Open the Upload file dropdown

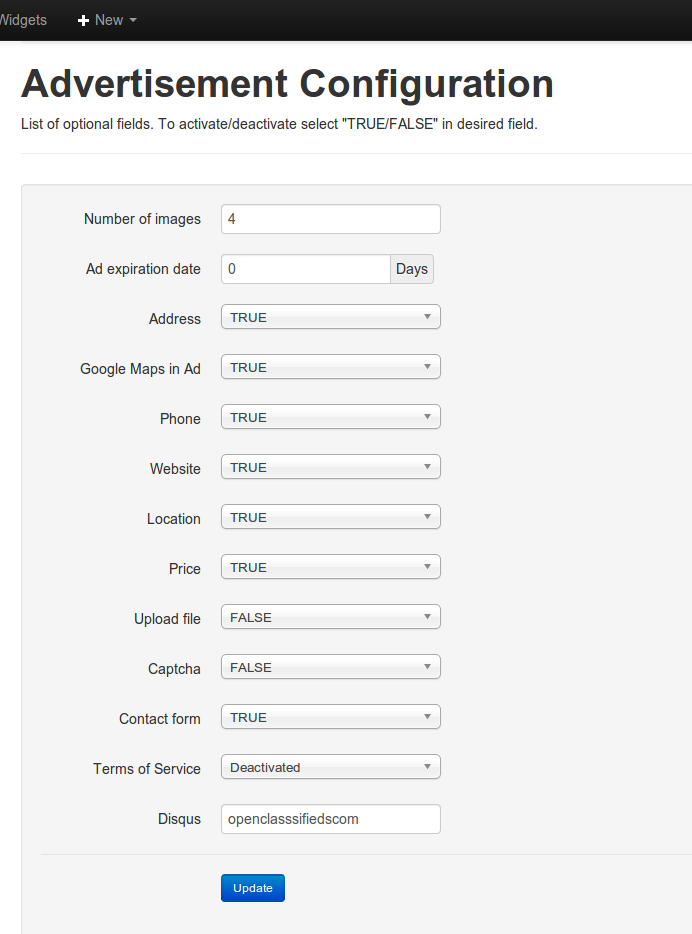(330, 618)
